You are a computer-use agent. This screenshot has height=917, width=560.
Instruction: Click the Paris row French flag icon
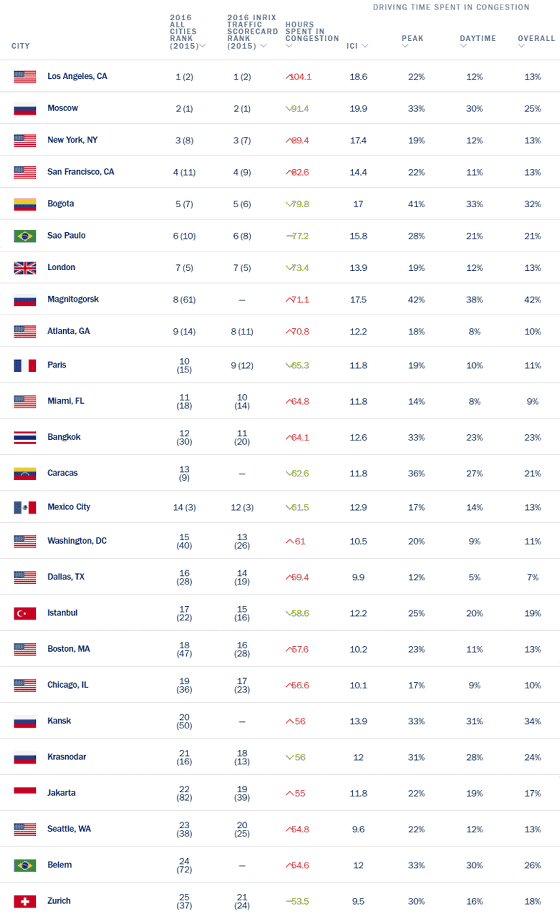(x=25, y=366)
